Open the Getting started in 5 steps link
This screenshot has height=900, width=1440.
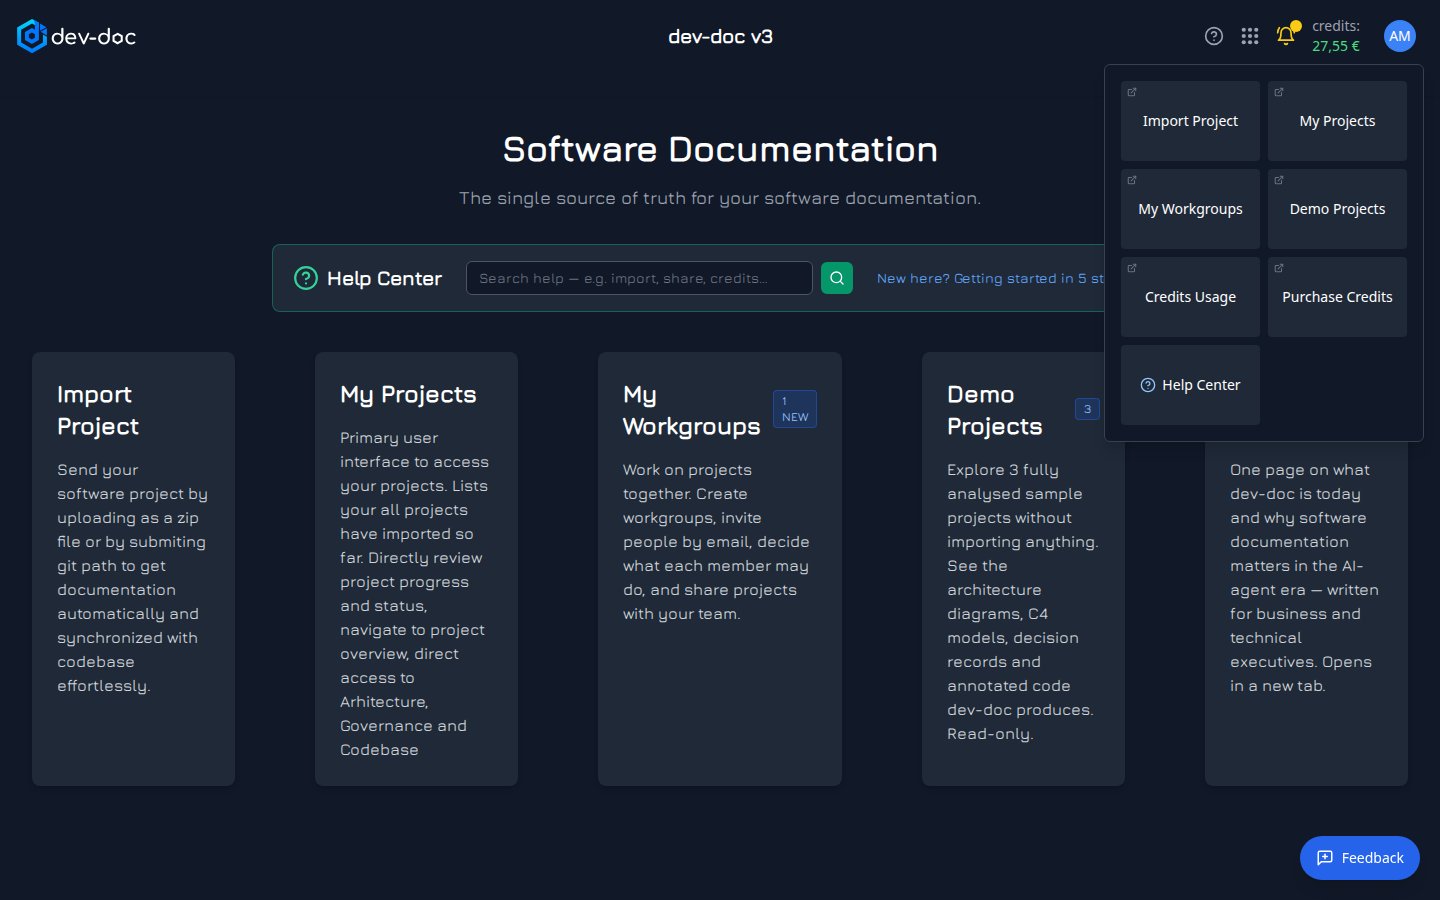tap(990, 278)
